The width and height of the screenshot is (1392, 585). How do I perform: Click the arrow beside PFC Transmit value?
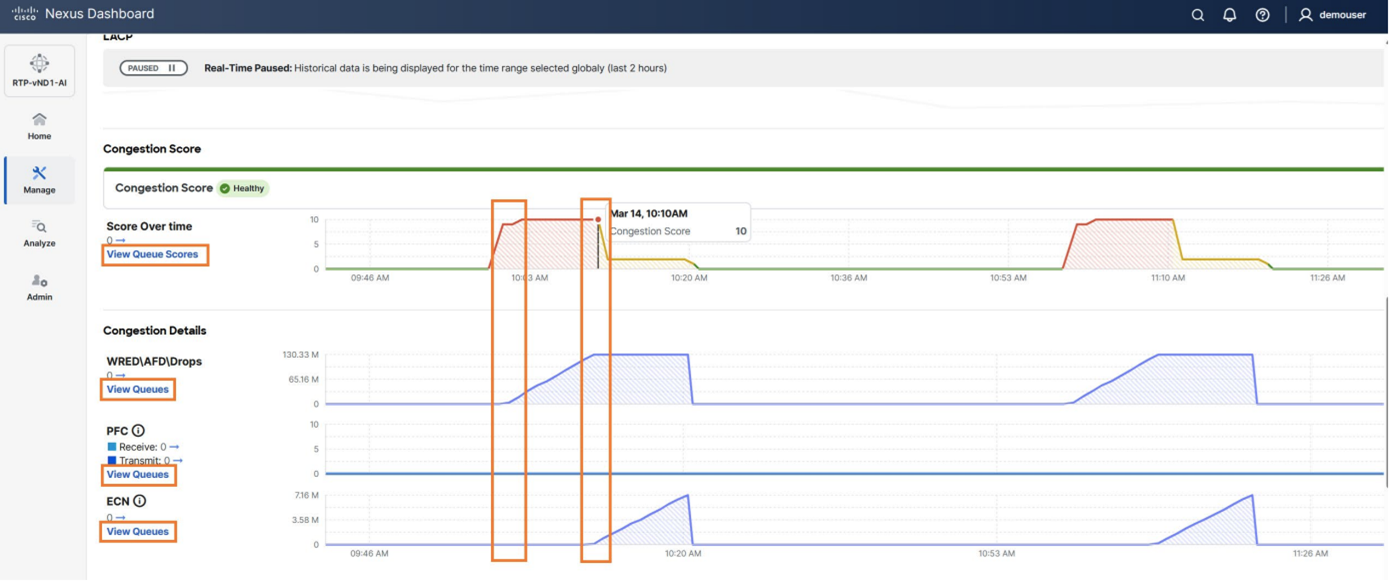click(x=177, y=461)
